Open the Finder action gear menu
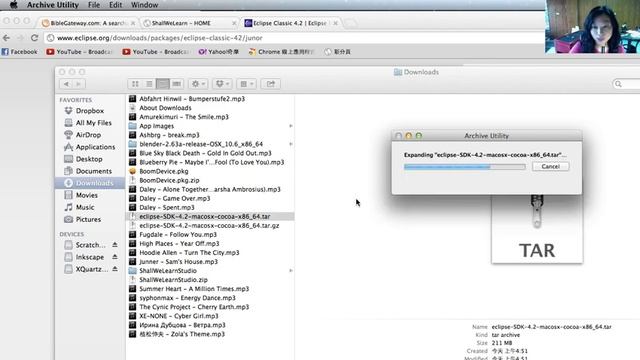Screen dimensions: 640x360 [198, 84]
